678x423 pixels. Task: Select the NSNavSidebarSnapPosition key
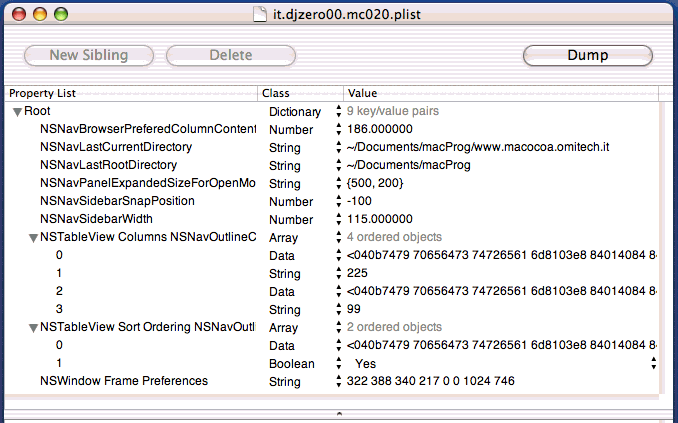click(117, 202)
